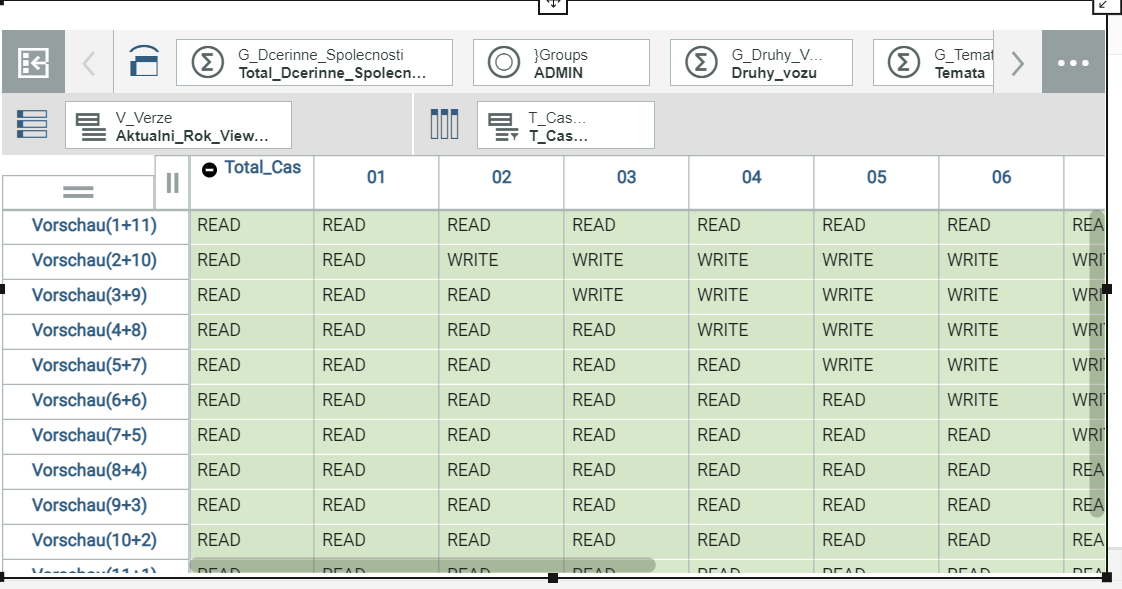Collapse the Total_Cas column member
The width and height of the screenshot is (1122, 589).
pyautogui.click(x=209, y=170)
